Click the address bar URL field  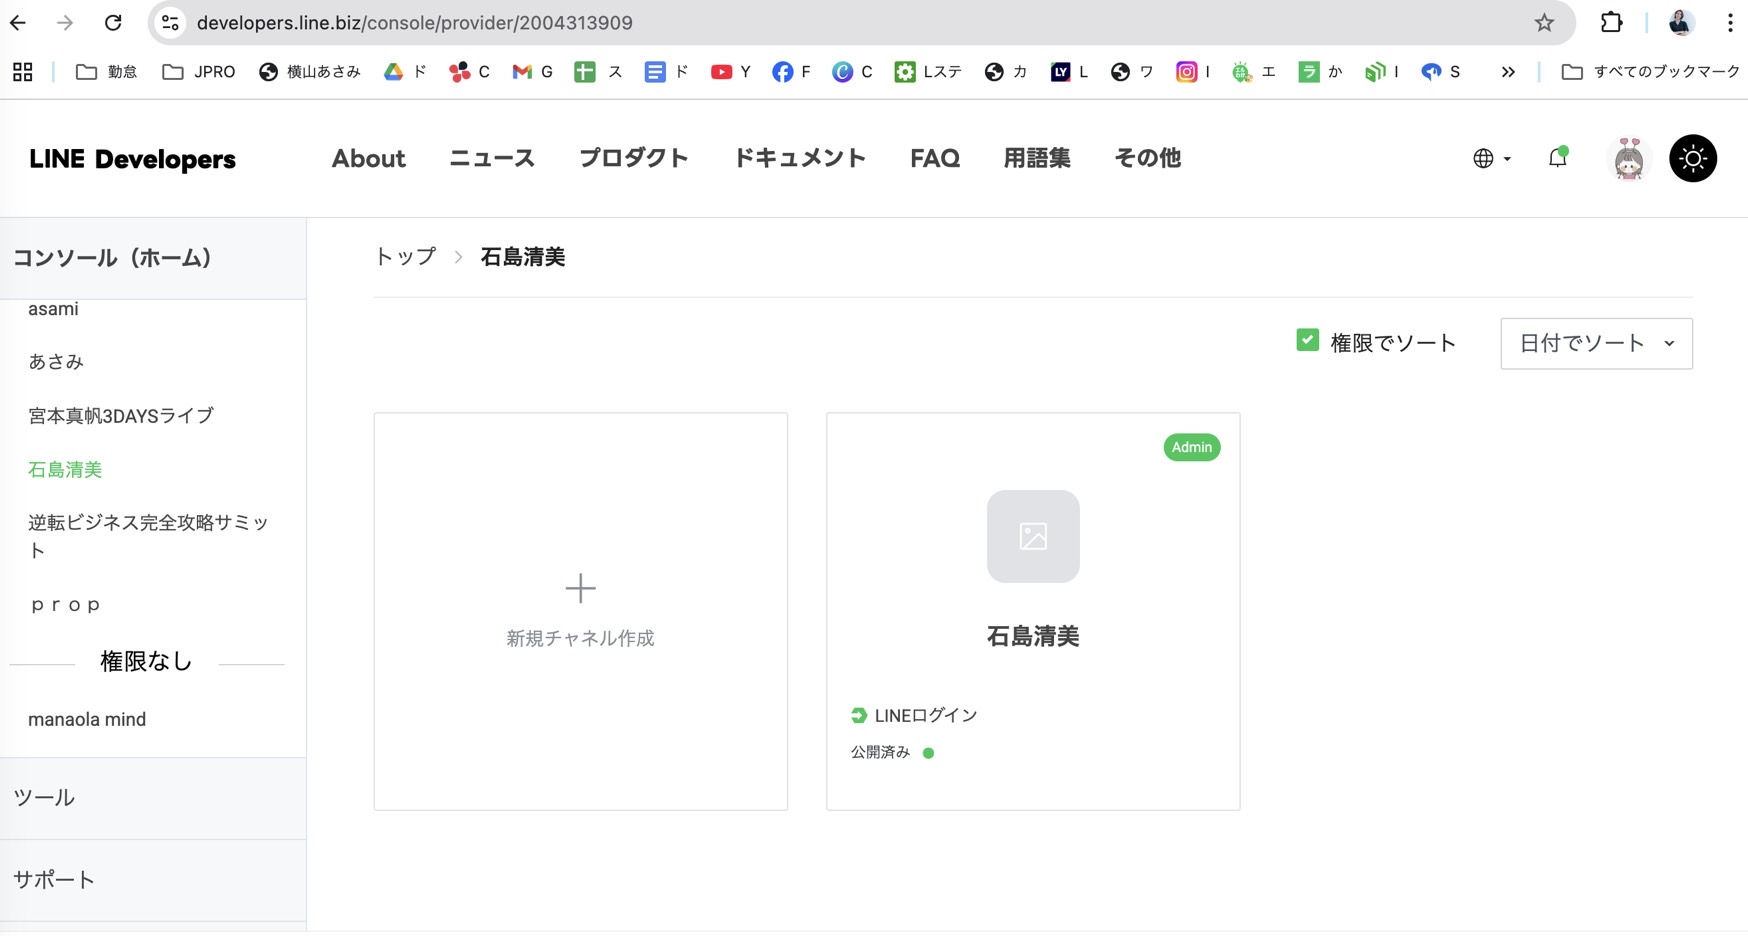[x=860, y=22]
